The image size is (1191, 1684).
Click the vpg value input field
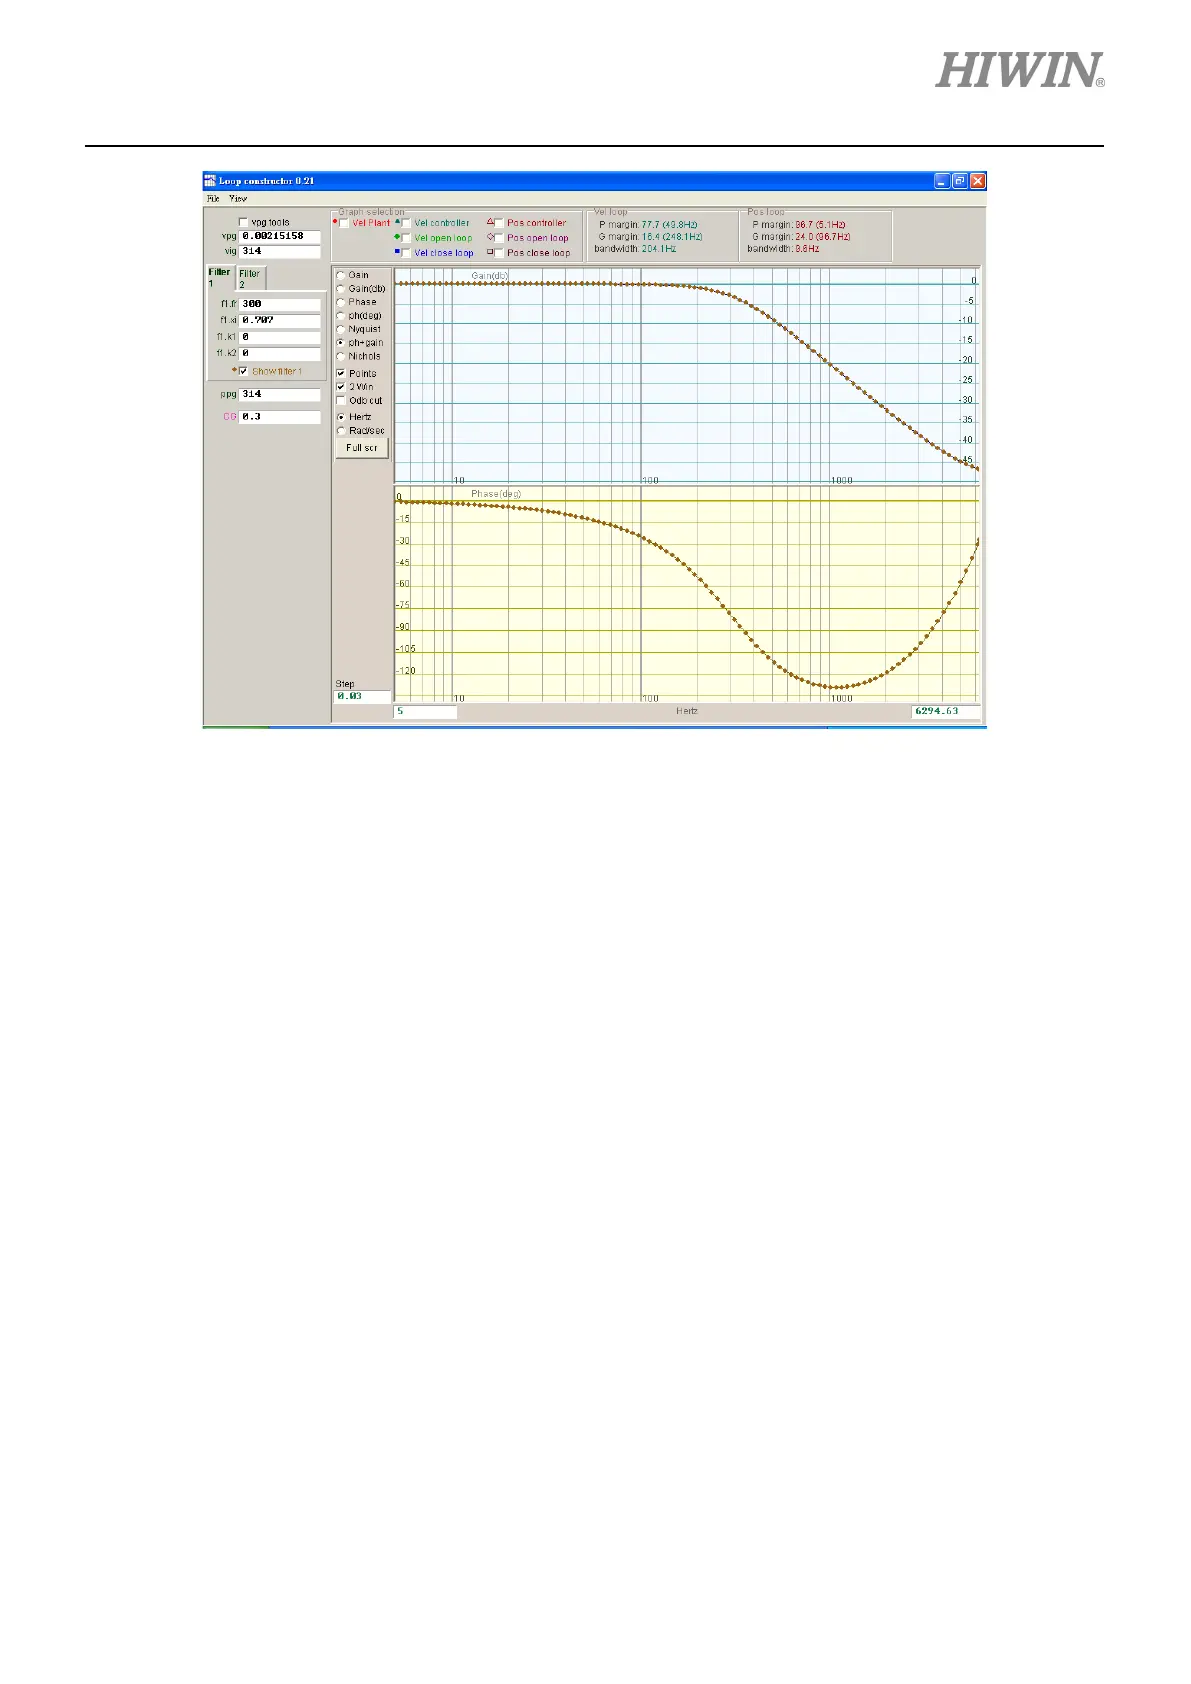point(280,236)
